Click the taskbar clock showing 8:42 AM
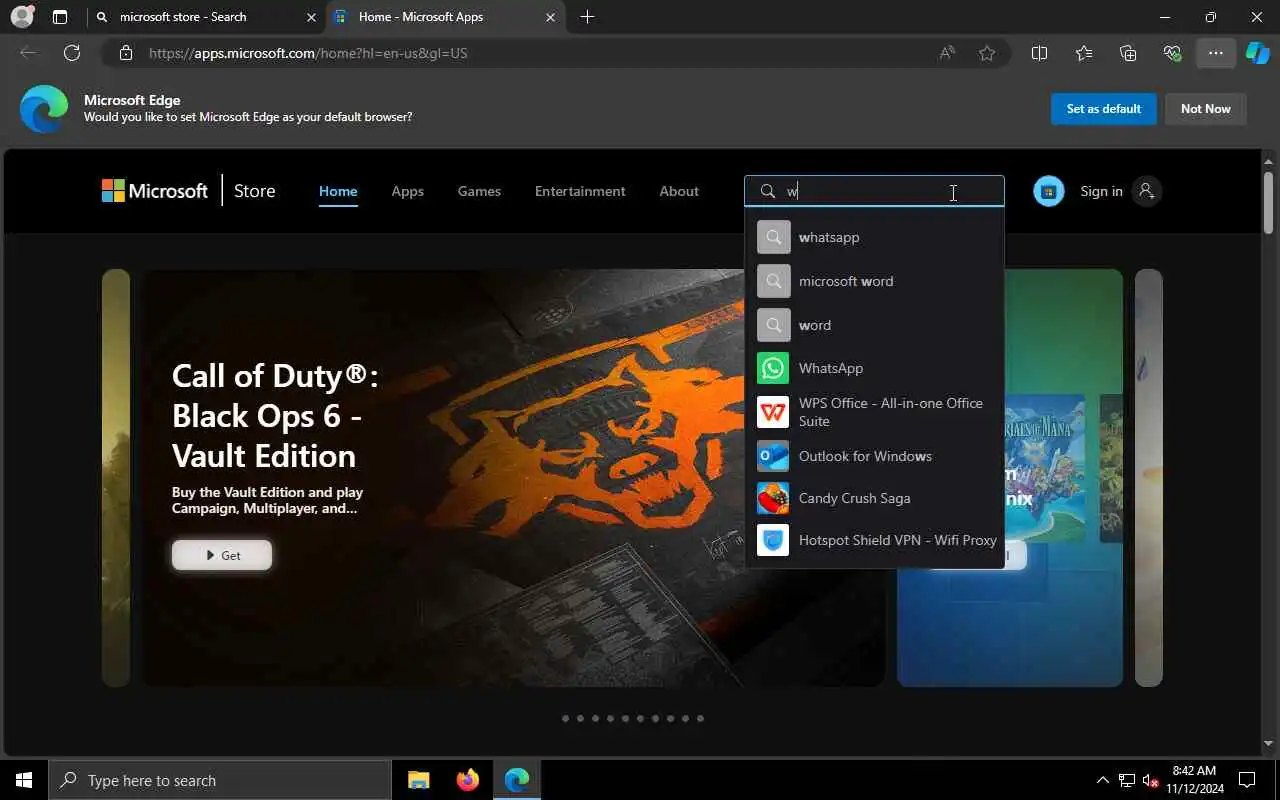This screenshot has width=1280, height=800. tap(1193, 780)
